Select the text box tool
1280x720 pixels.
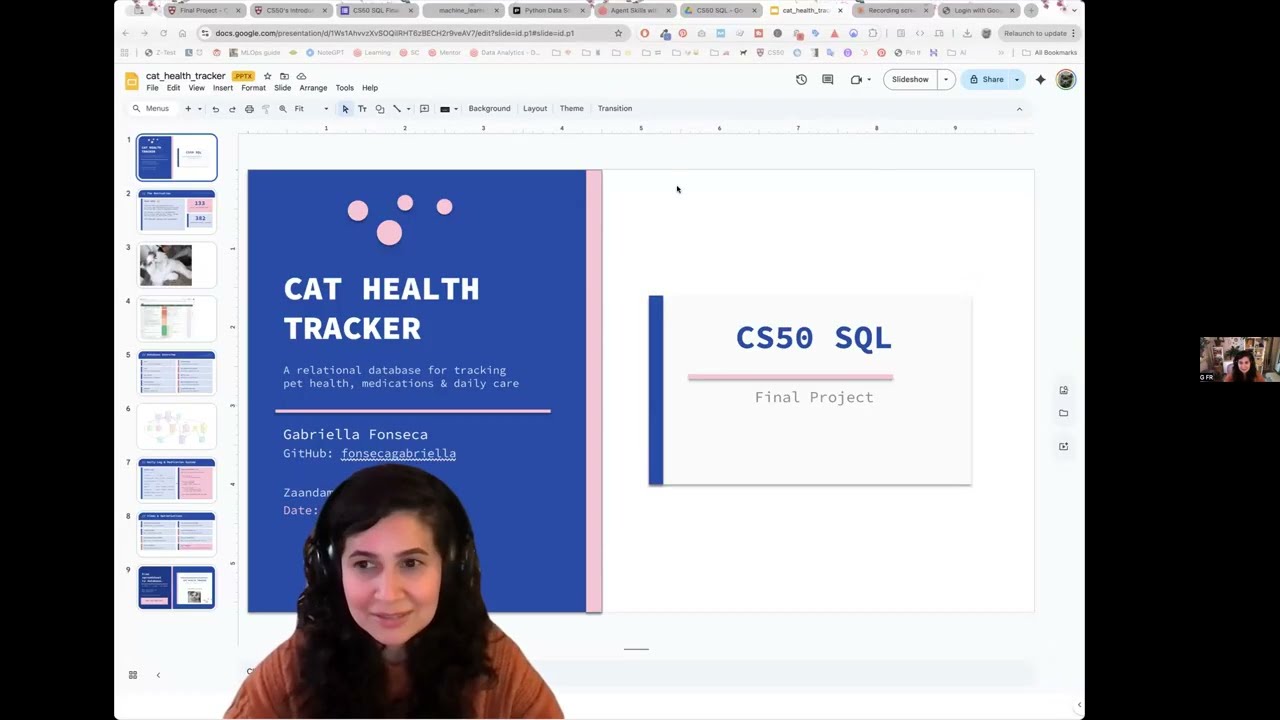pos(362,108)
